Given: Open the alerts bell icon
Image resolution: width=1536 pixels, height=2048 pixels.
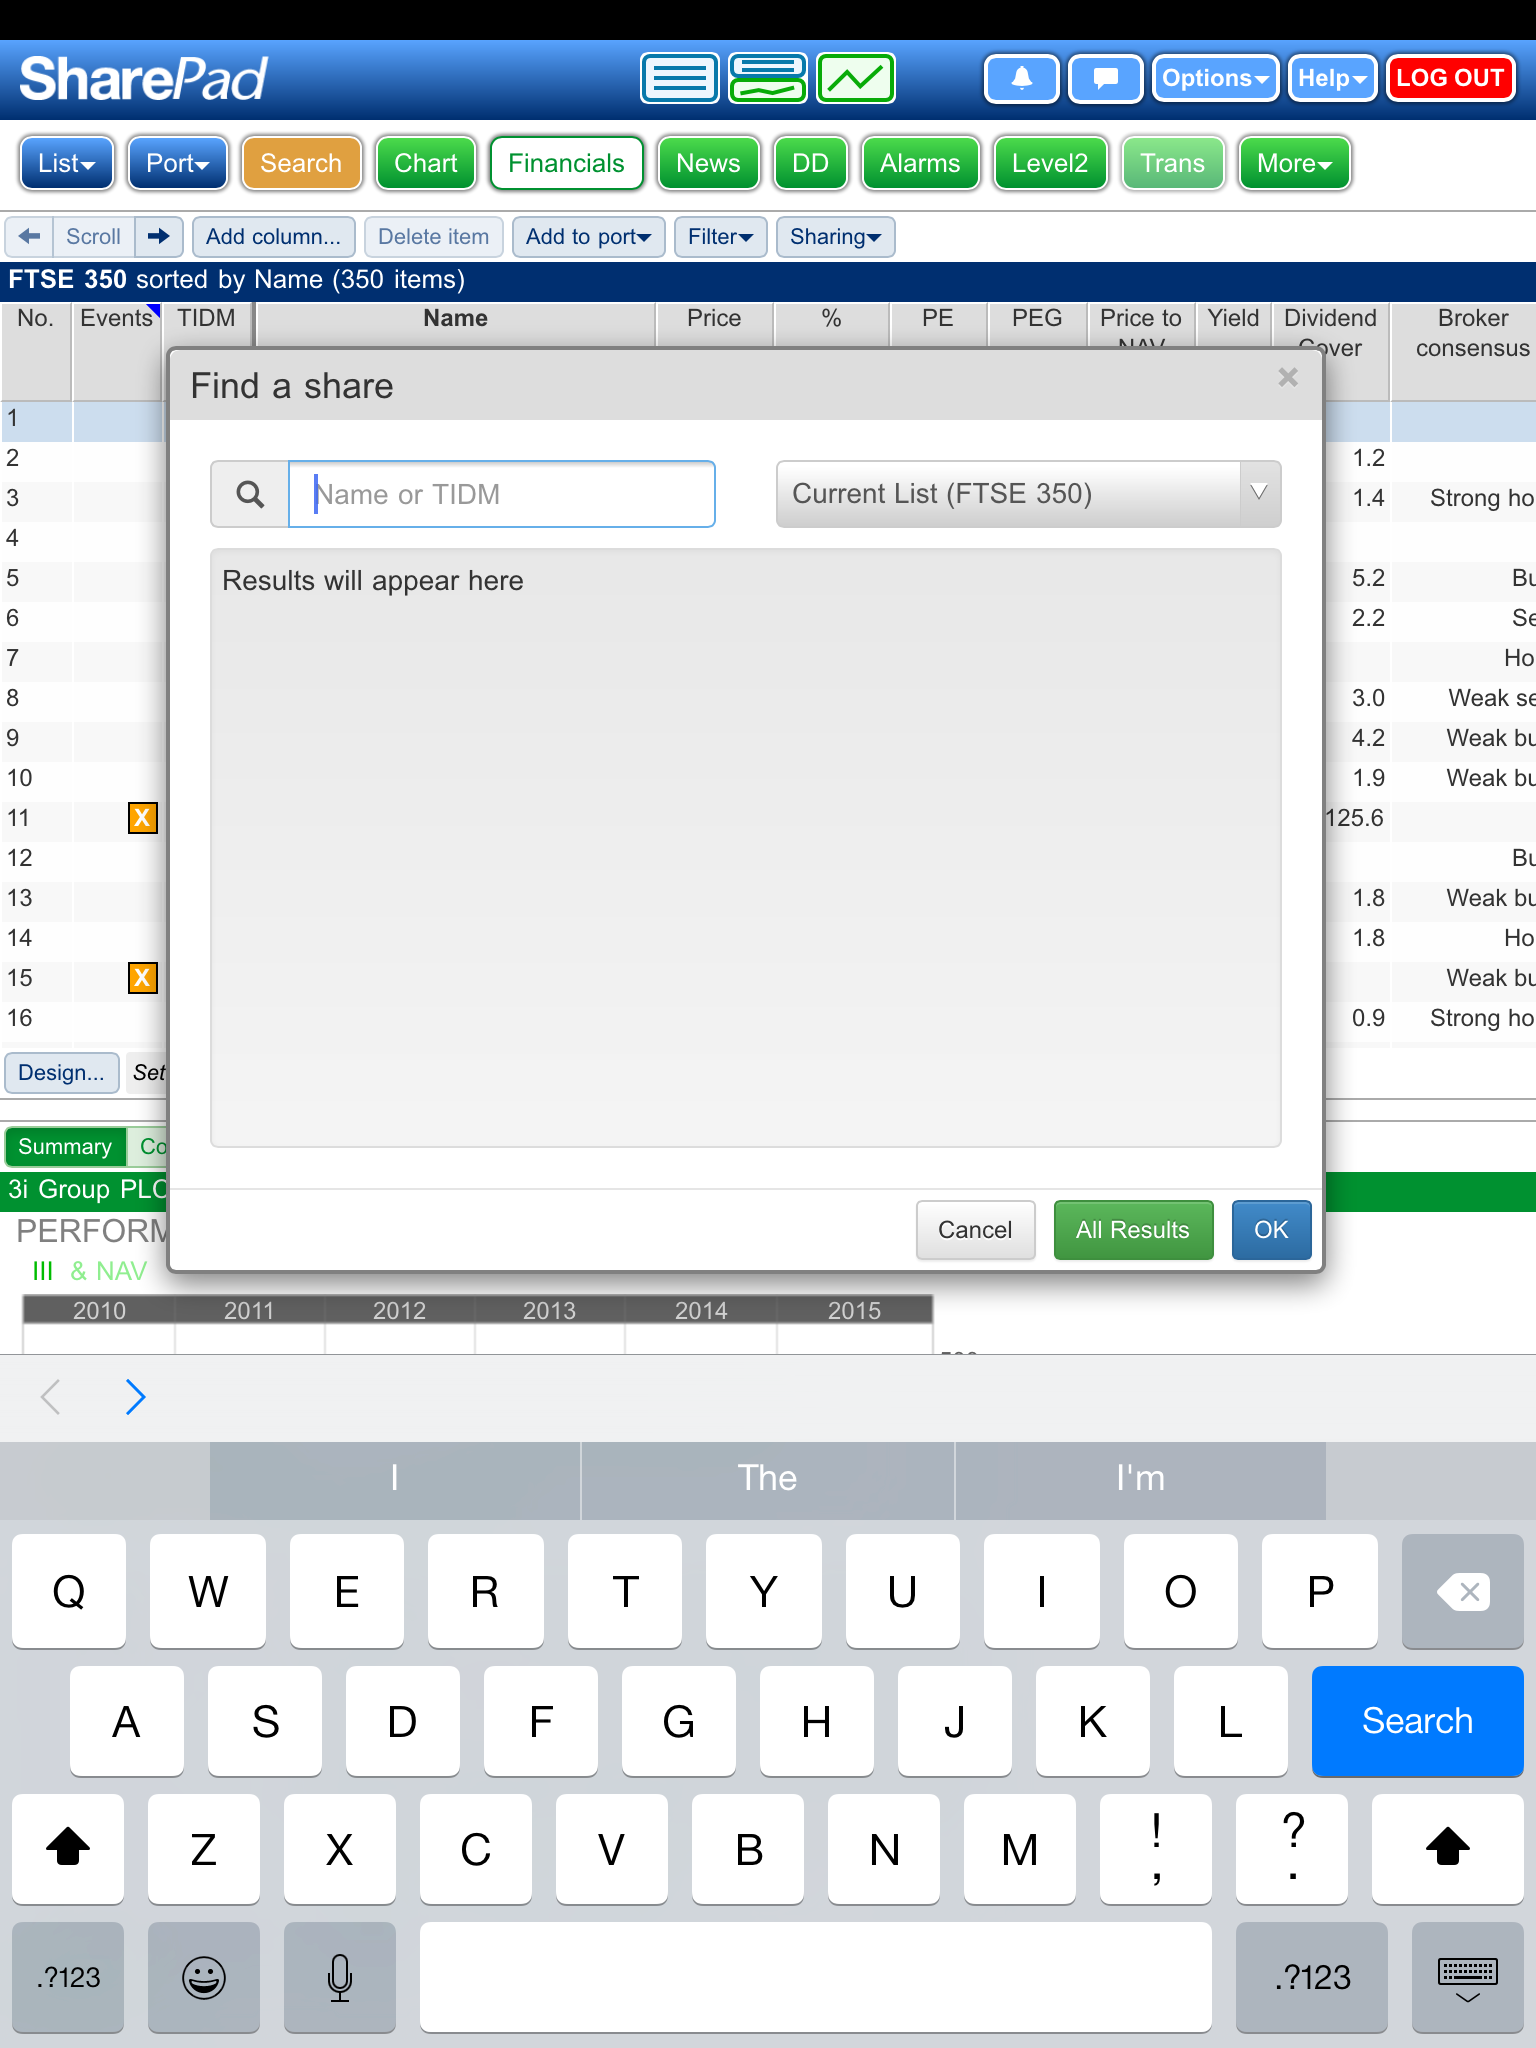Looking at the screenshot, I should click(x=1022, y=78).
